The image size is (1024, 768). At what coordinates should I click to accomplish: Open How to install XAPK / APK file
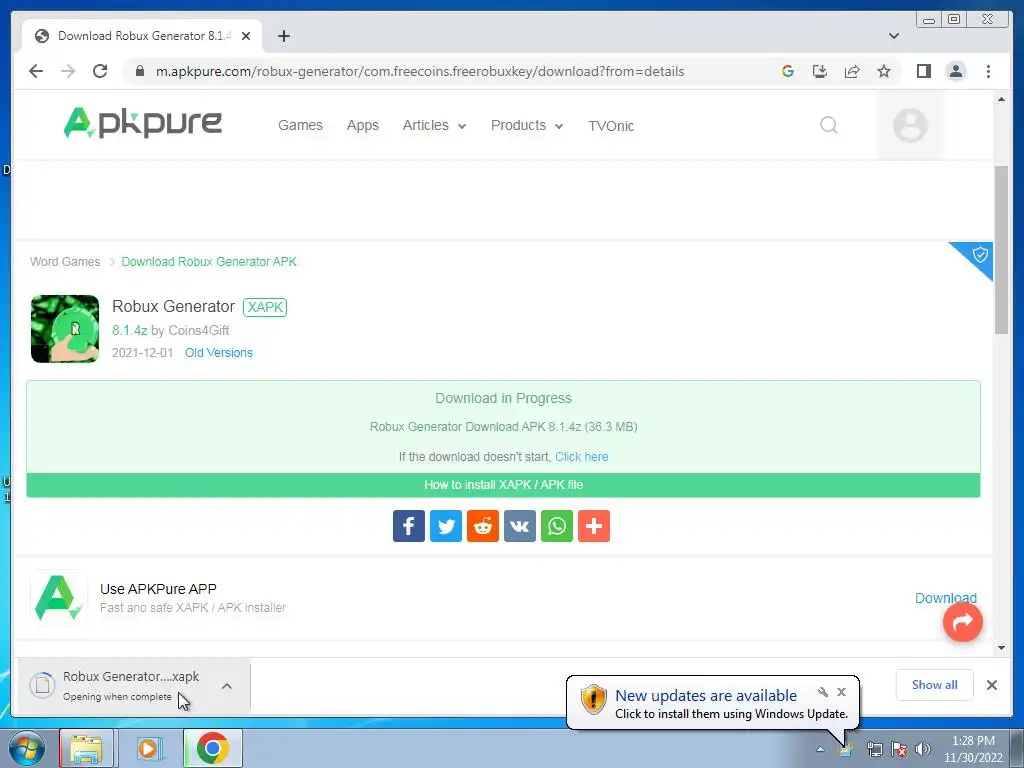[x=503, y=485]
